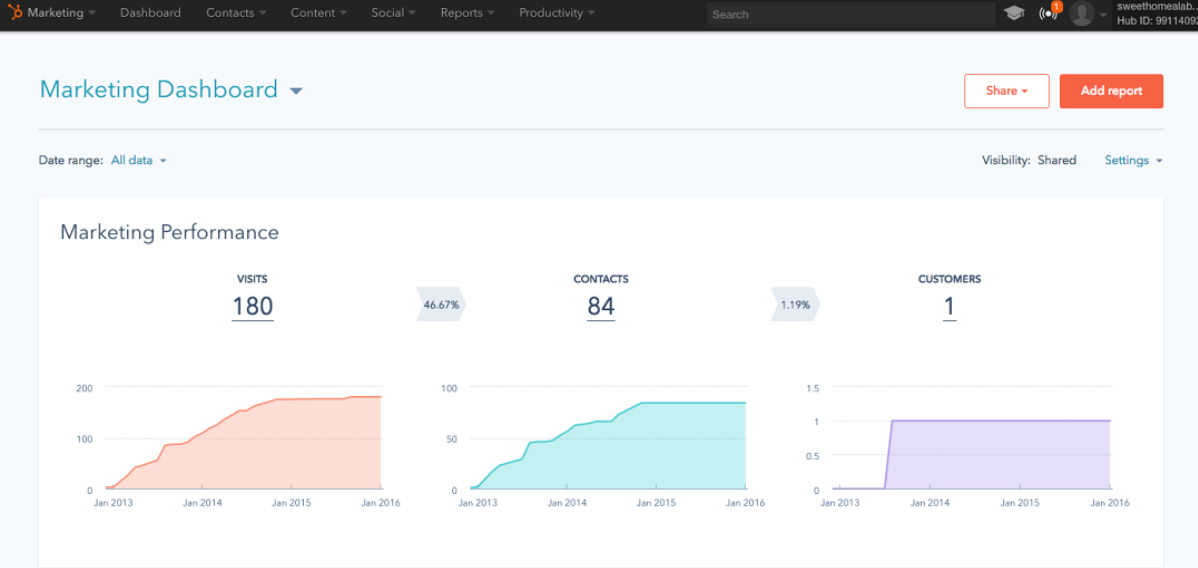This screenshot has width=1198, height=568.
Task: Click the HubSpot sprocket logo icon
Action: 16,13
